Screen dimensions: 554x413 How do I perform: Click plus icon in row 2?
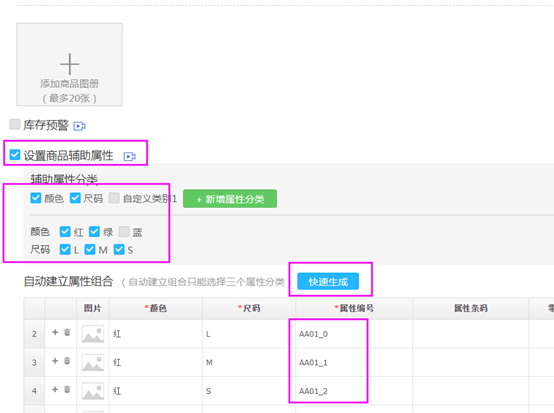[55, 332]
